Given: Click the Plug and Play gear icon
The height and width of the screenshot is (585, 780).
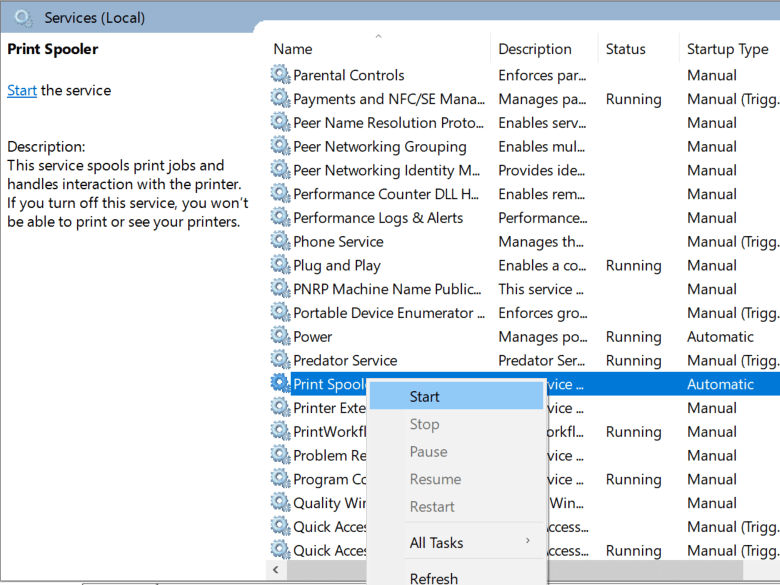Looking at the screenshot, I should click(280, 266).
